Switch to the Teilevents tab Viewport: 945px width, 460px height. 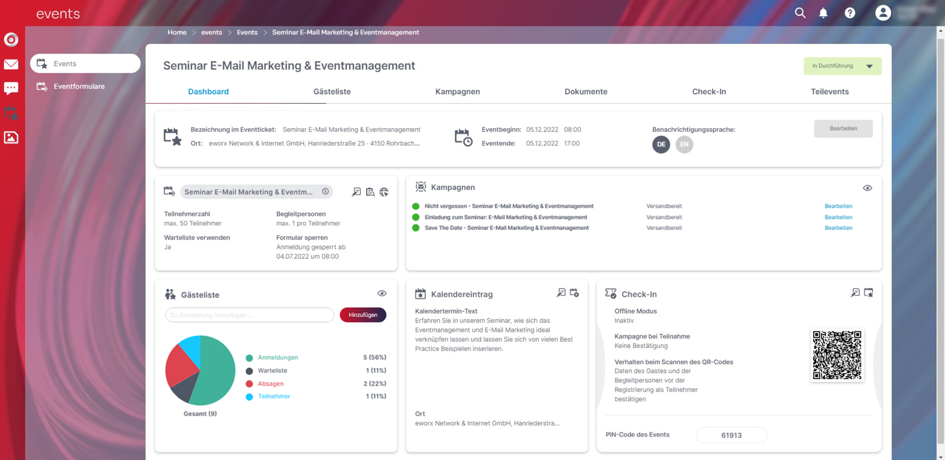(830, 92)
